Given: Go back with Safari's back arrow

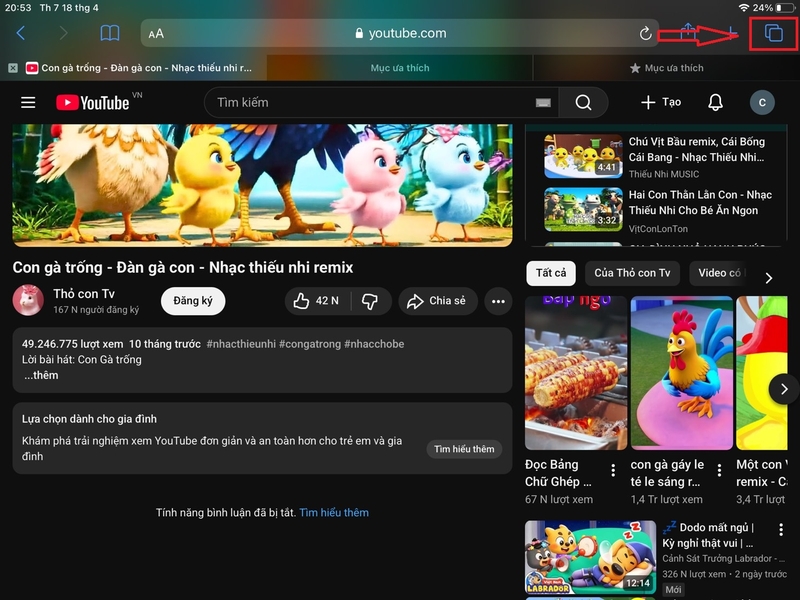Looking at the screenshot, I should (x=20, y=33).
